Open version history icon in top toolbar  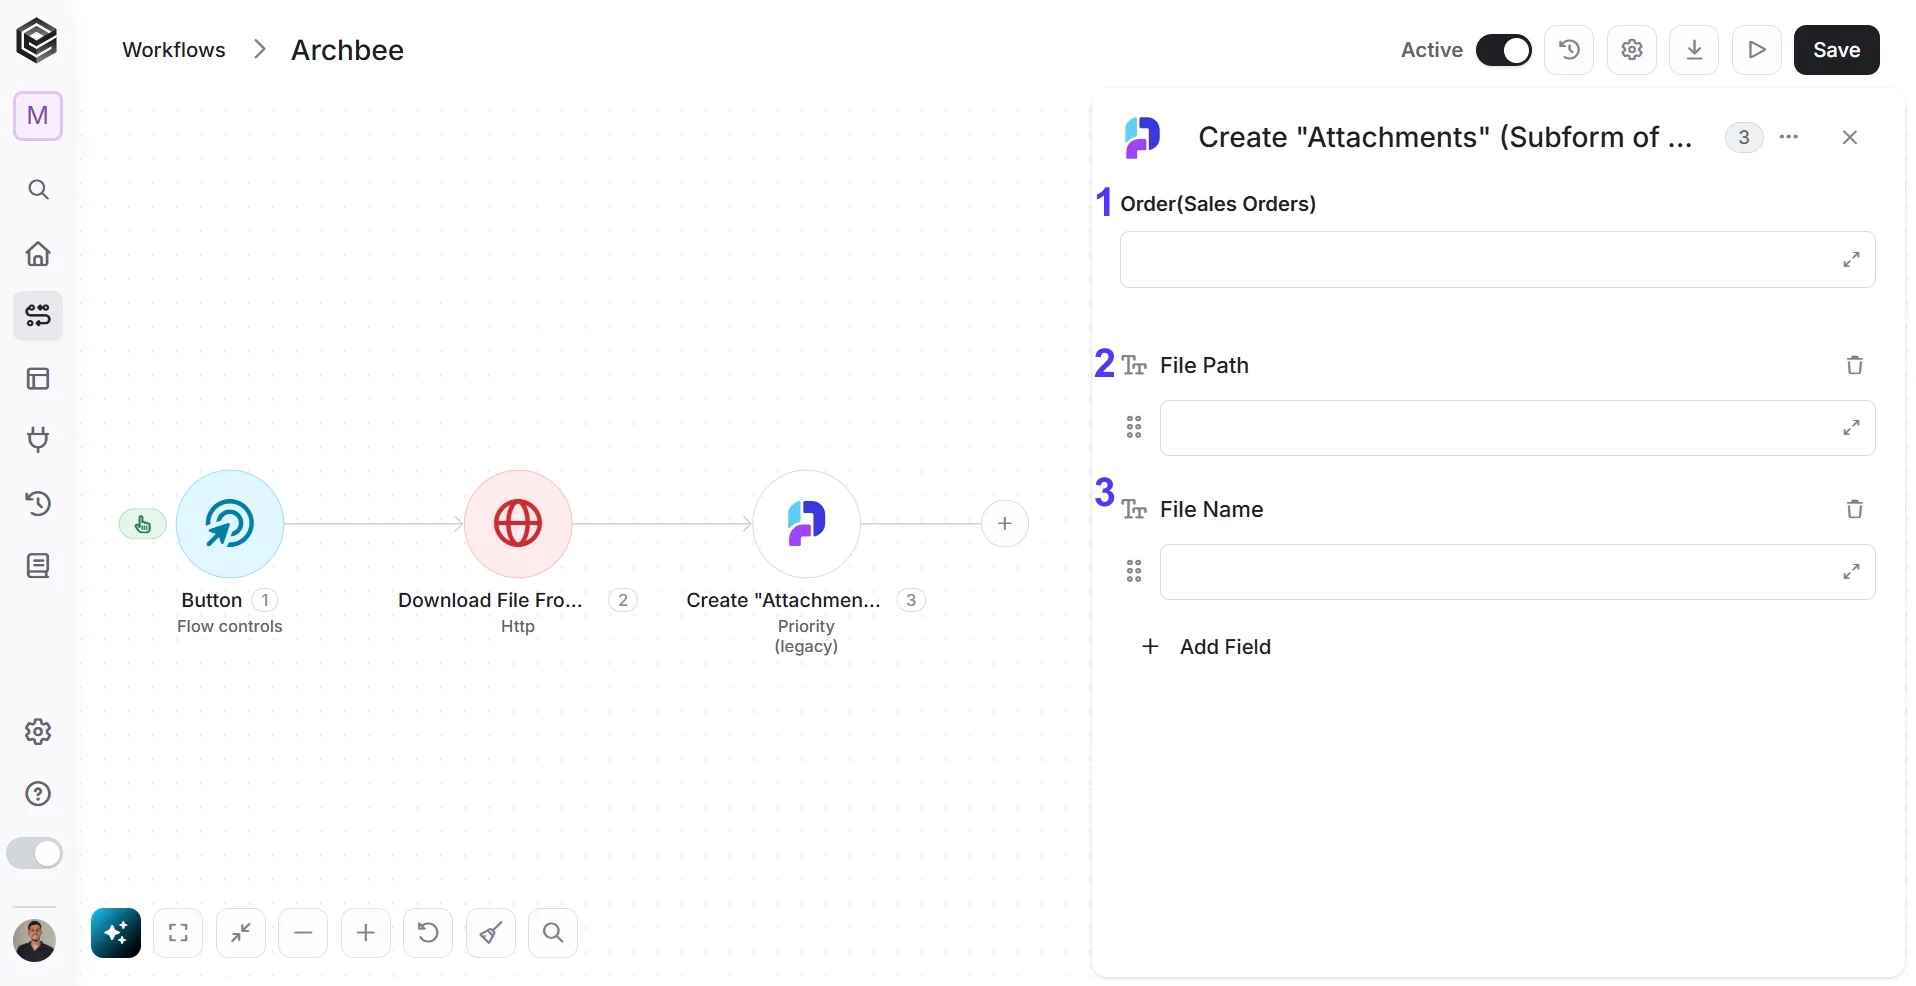tap(1569, 50)
